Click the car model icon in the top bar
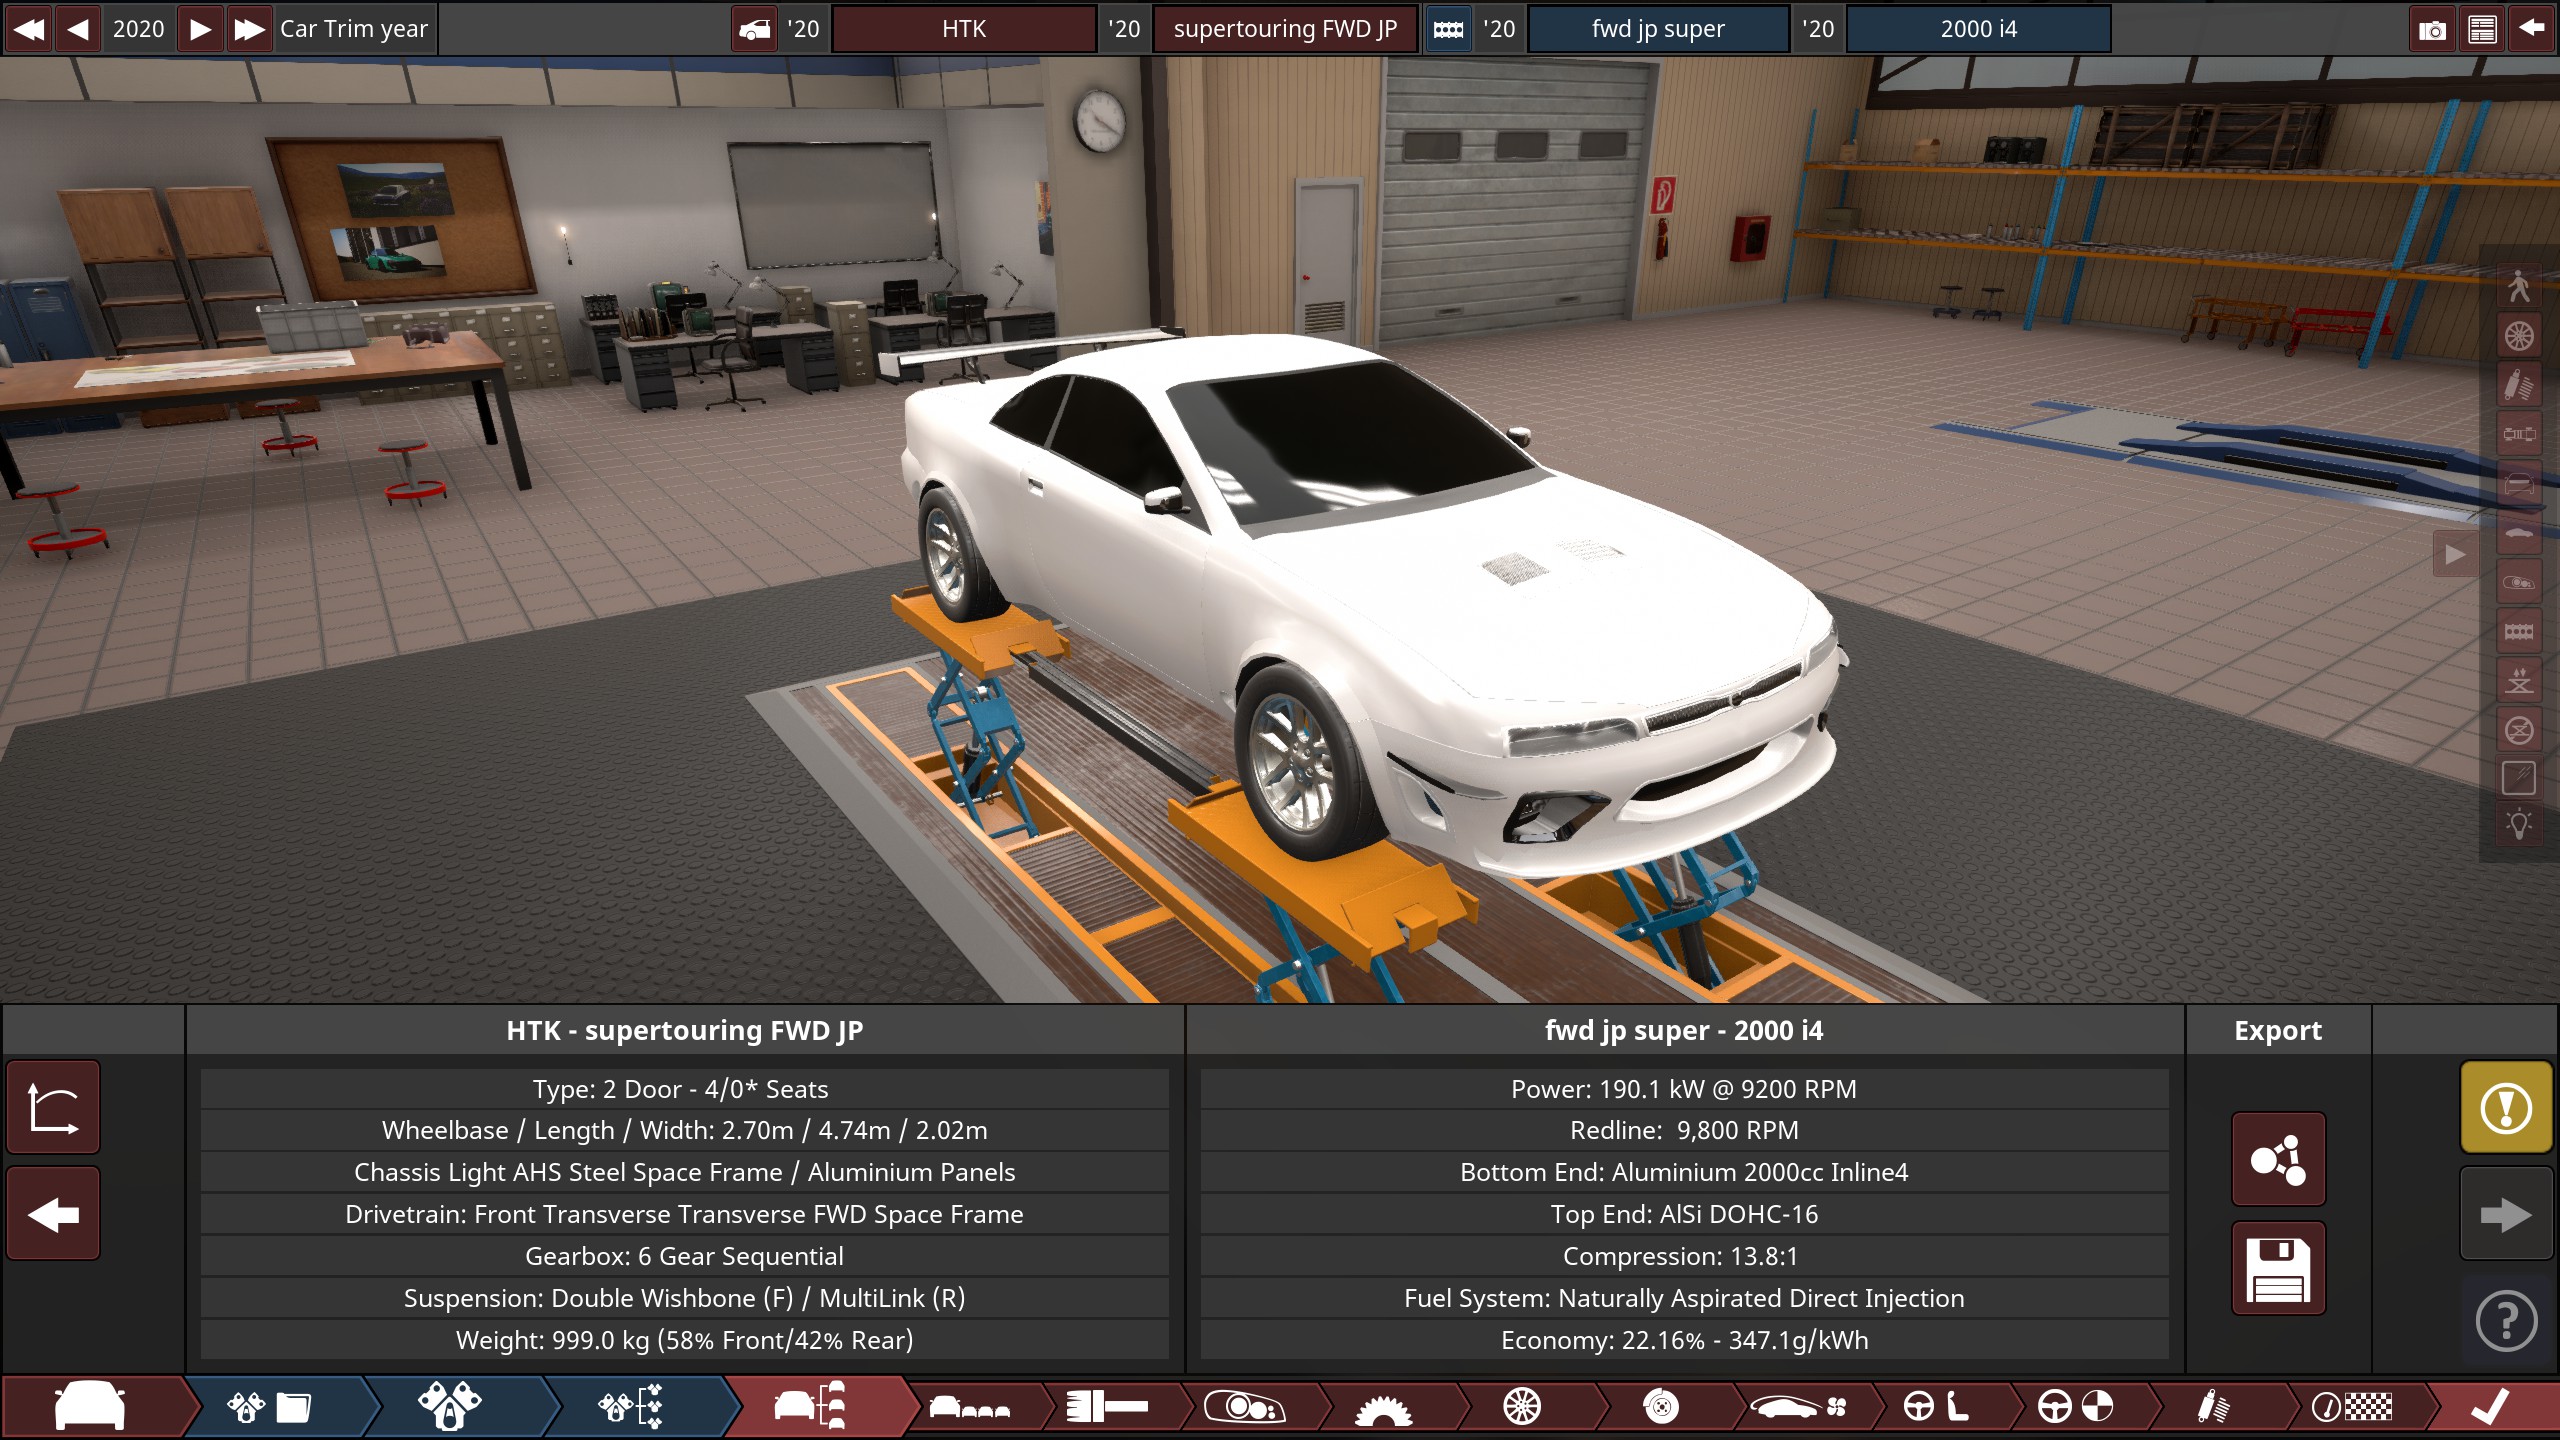 click(x=754, y=28)
